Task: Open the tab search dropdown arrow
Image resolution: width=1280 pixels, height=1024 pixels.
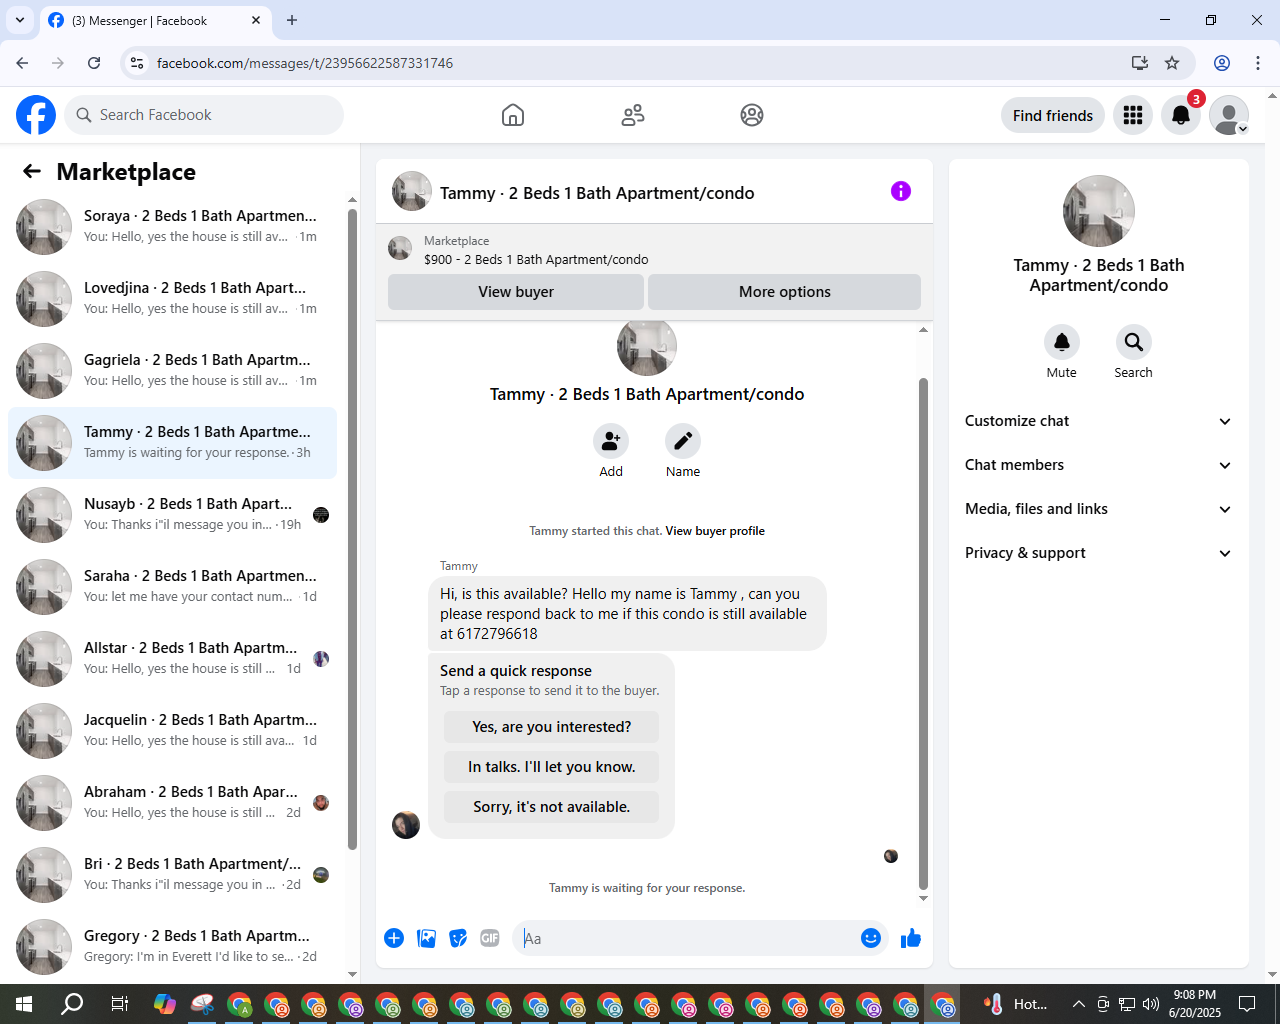Action: [x=20, y=20]
